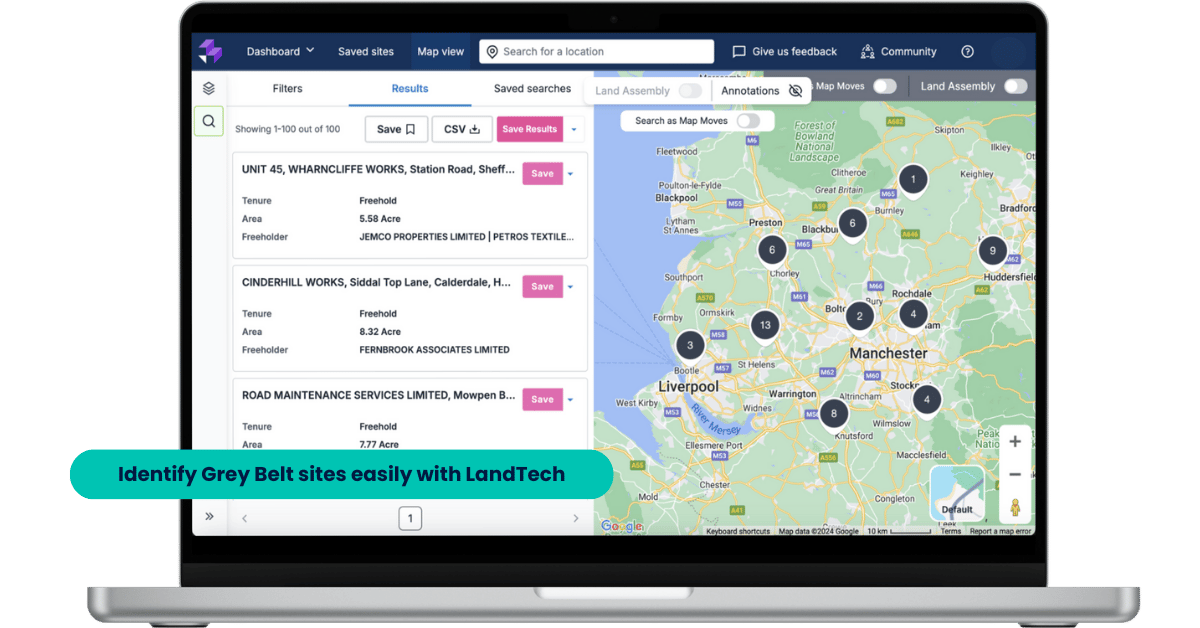
Task: Show Annotations via the eye icon
Action: [794, 90]
